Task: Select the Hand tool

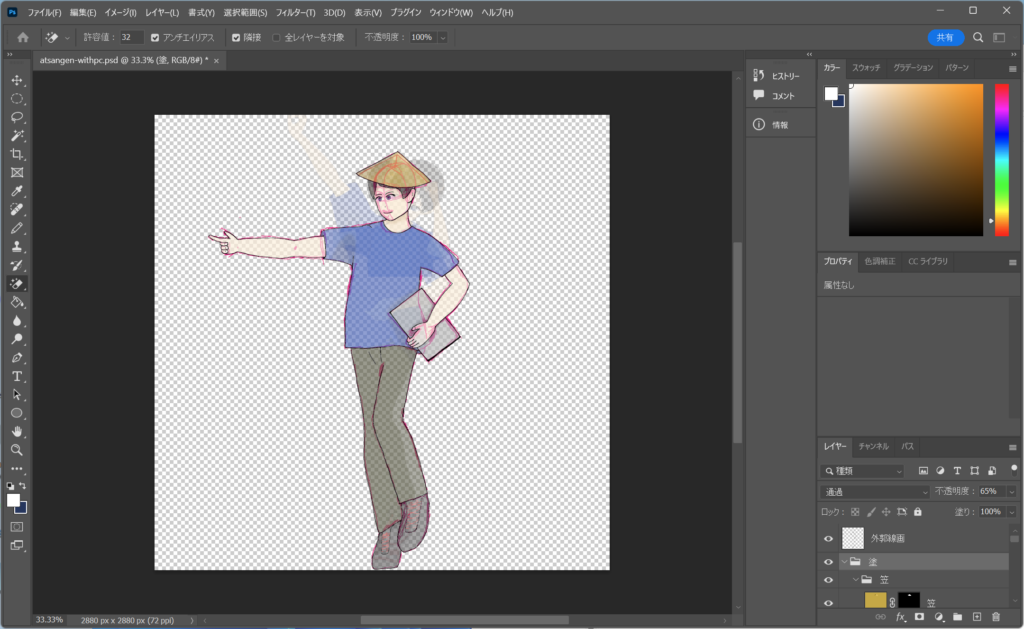Action: coord(17,432)
